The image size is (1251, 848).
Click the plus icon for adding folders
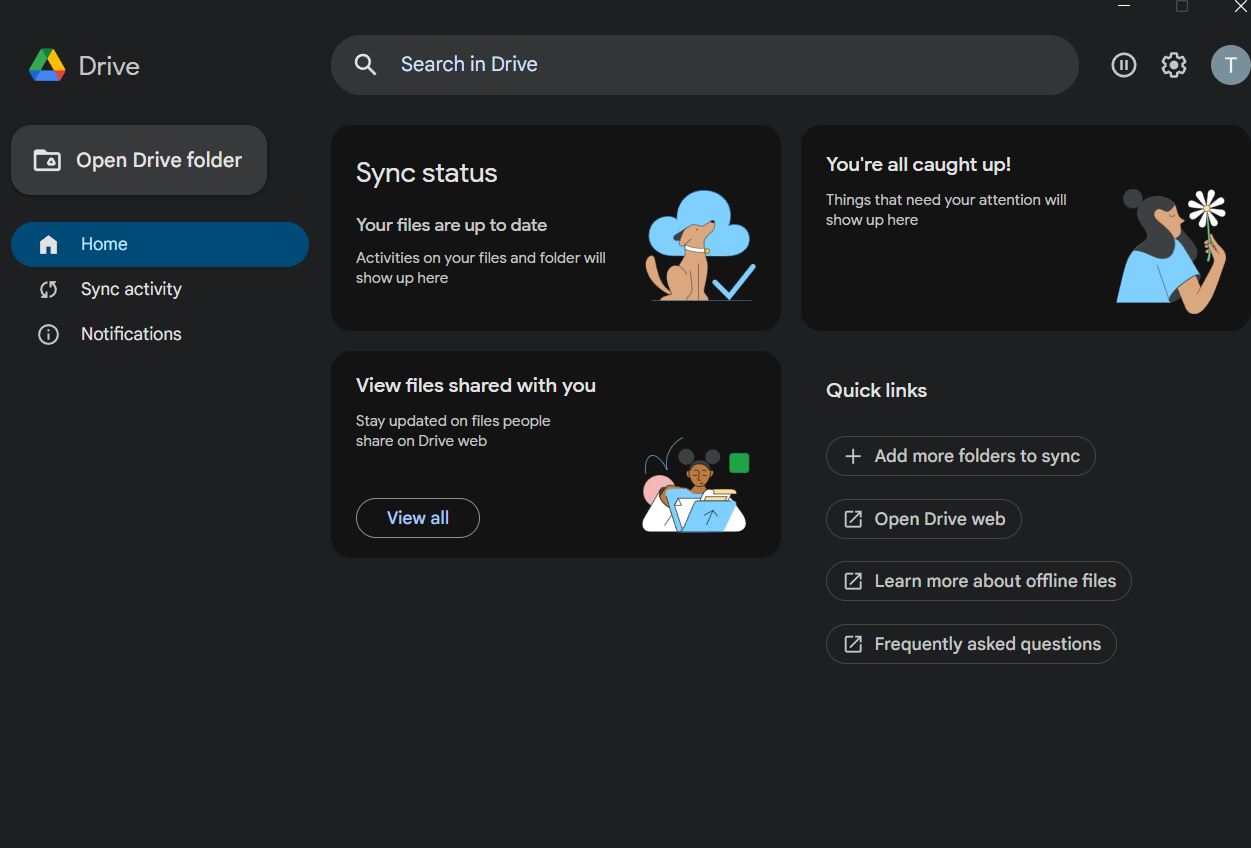click(x=853, y=456)
